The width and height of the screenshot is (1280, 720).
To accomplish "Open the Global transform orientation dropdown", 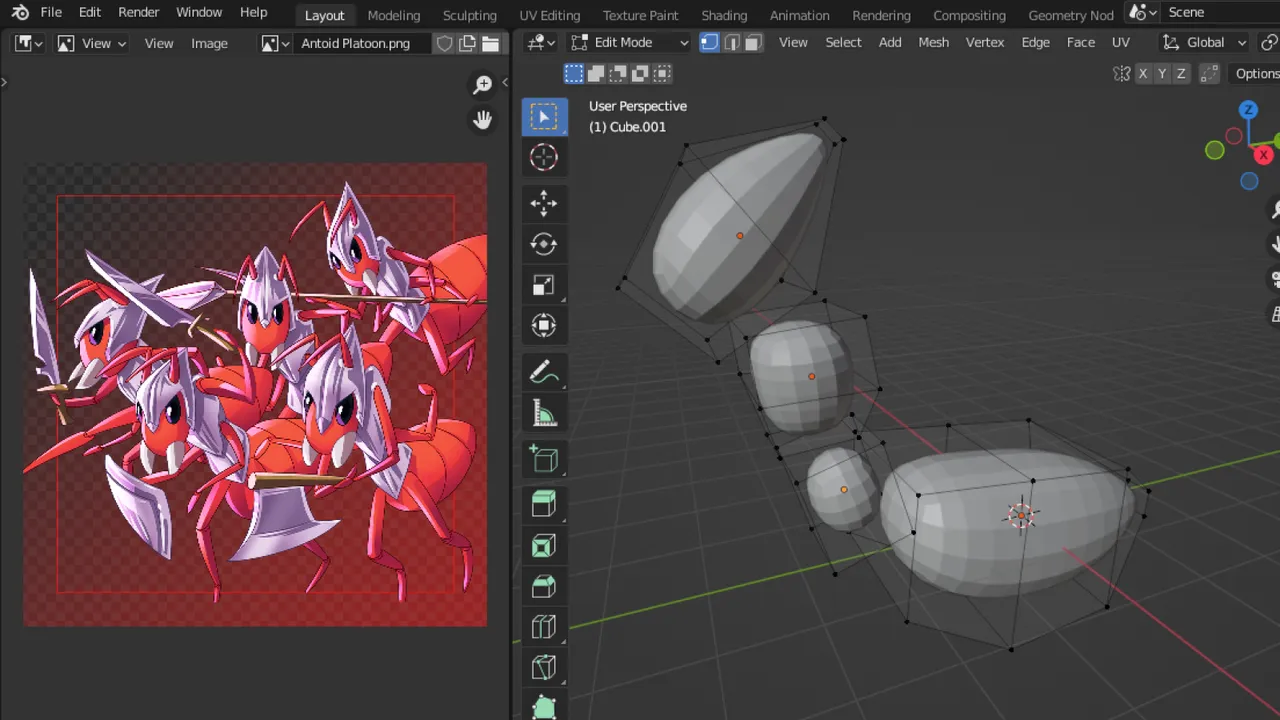I will (x=1204, y=42).
